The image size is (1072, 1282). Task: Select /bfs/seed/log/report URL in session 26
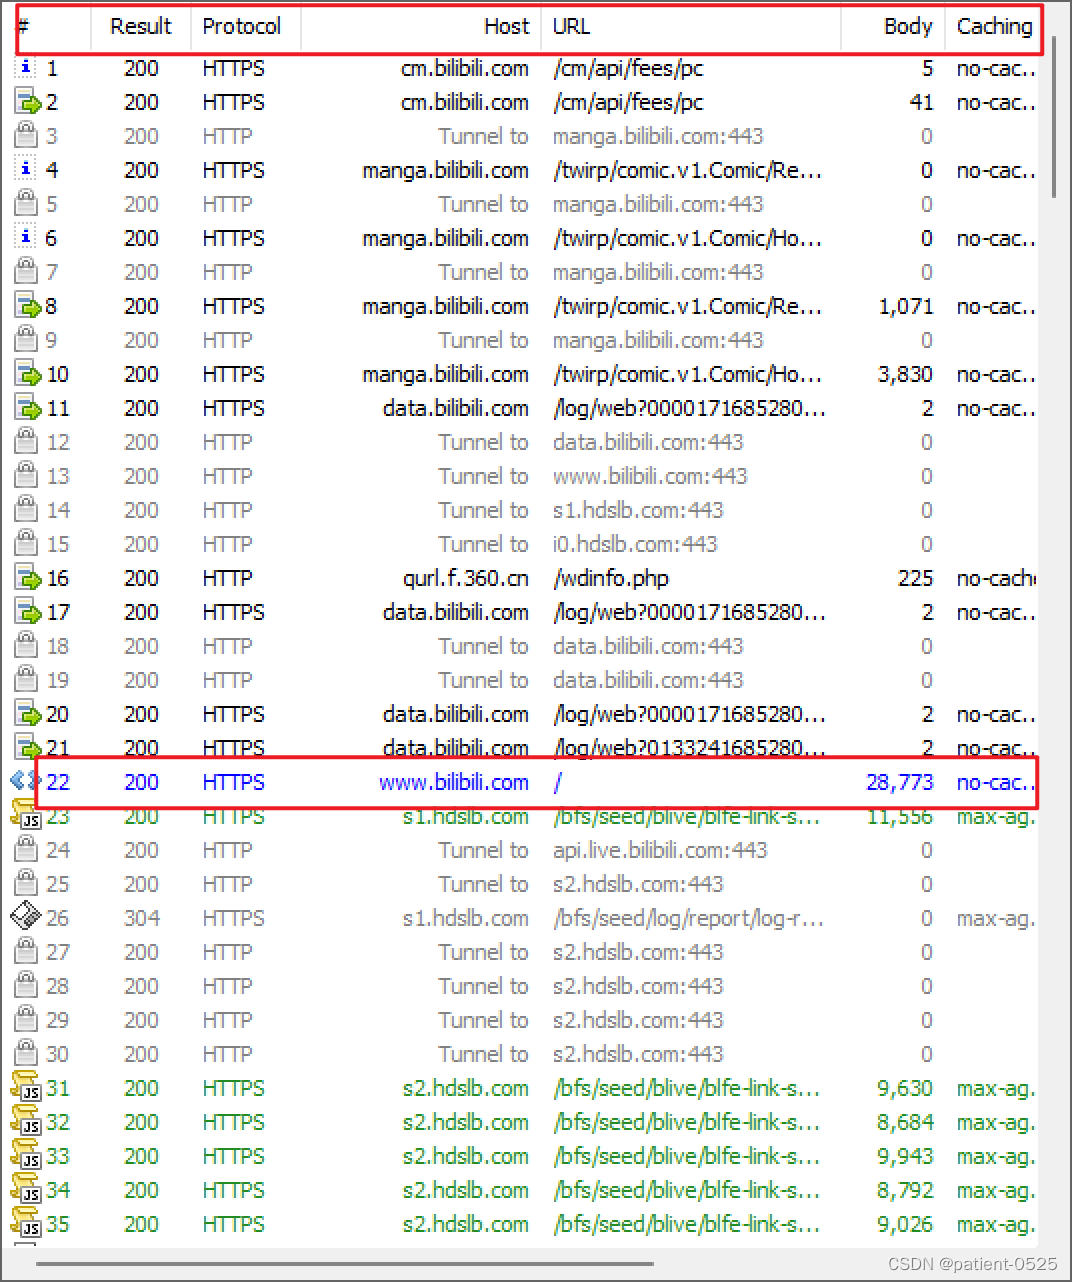[688, 918]
